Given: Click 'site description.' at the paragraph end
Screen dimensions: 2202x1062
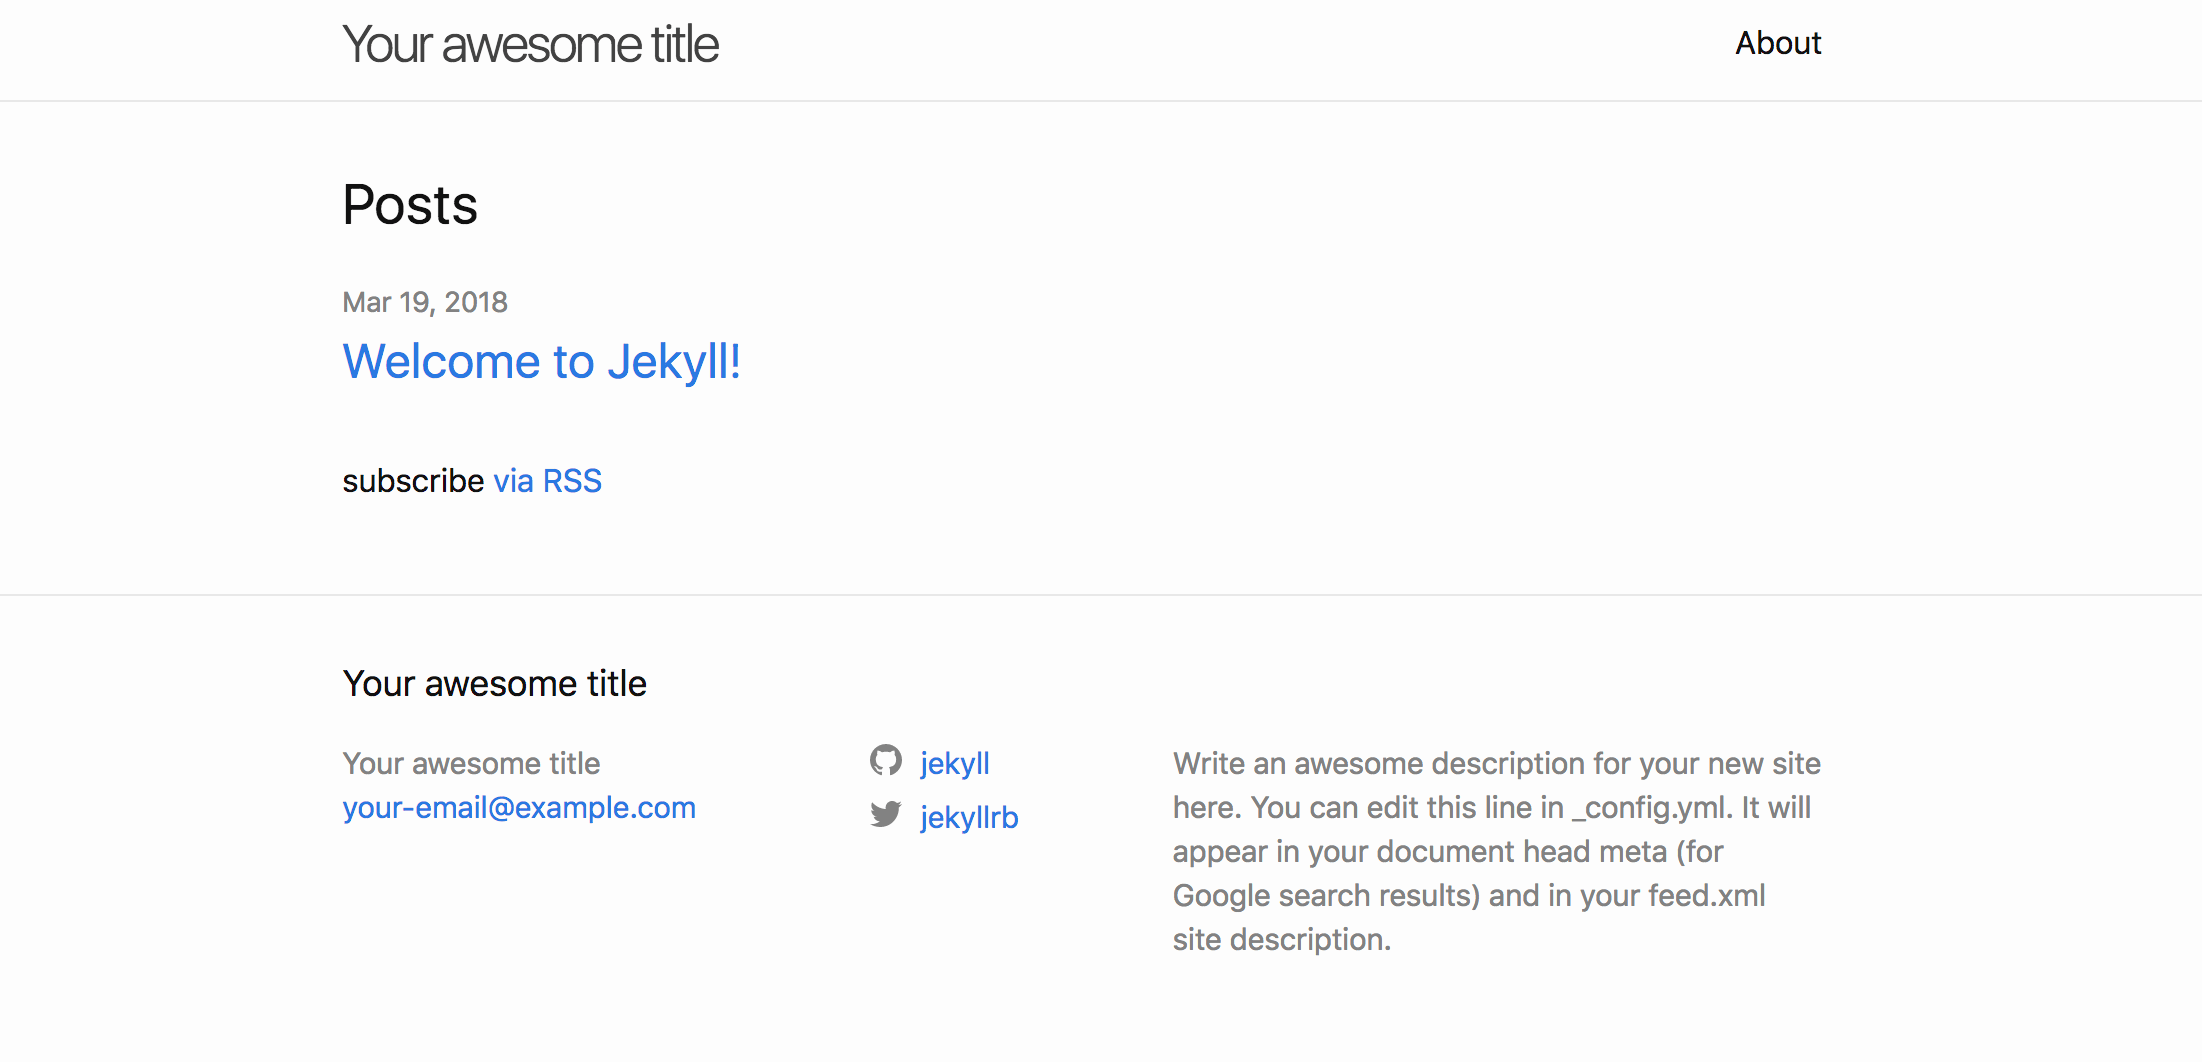Looking at the screenshot, I should pos(1281,940).
